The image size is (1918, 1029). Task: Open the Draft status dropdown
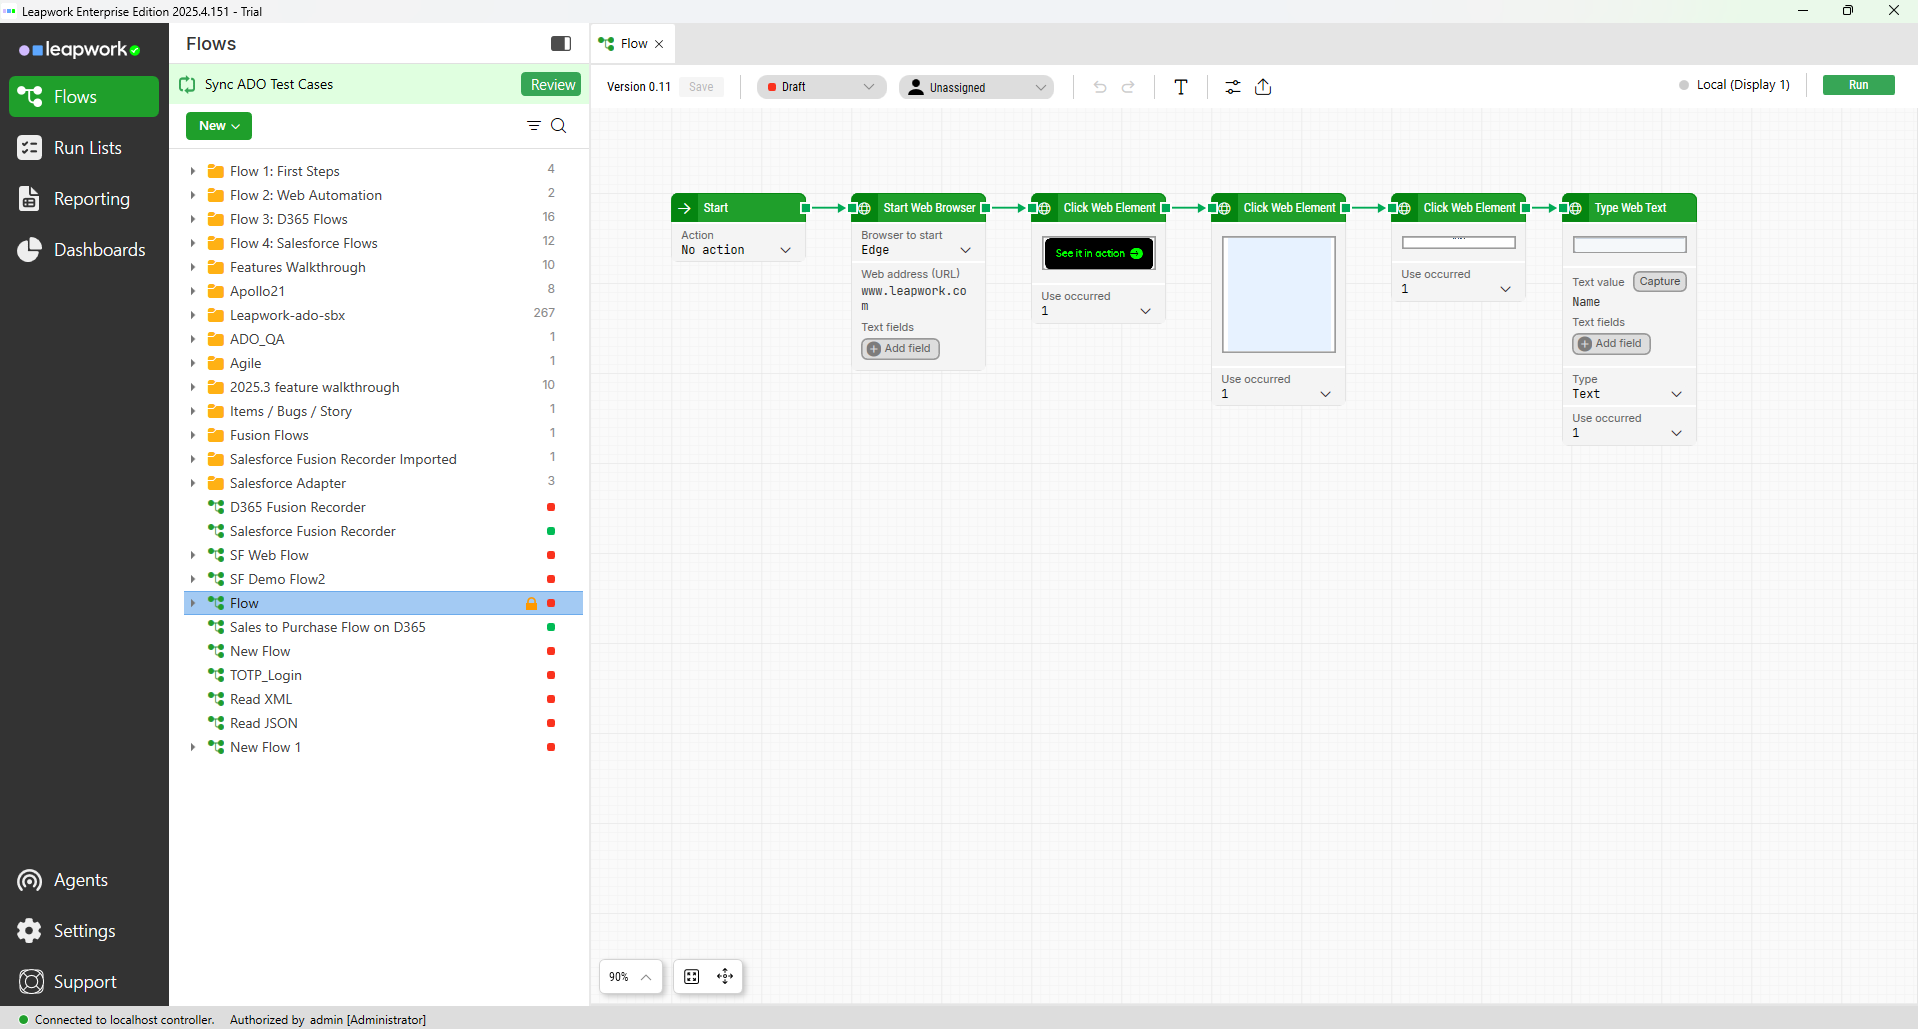[821, 87]
